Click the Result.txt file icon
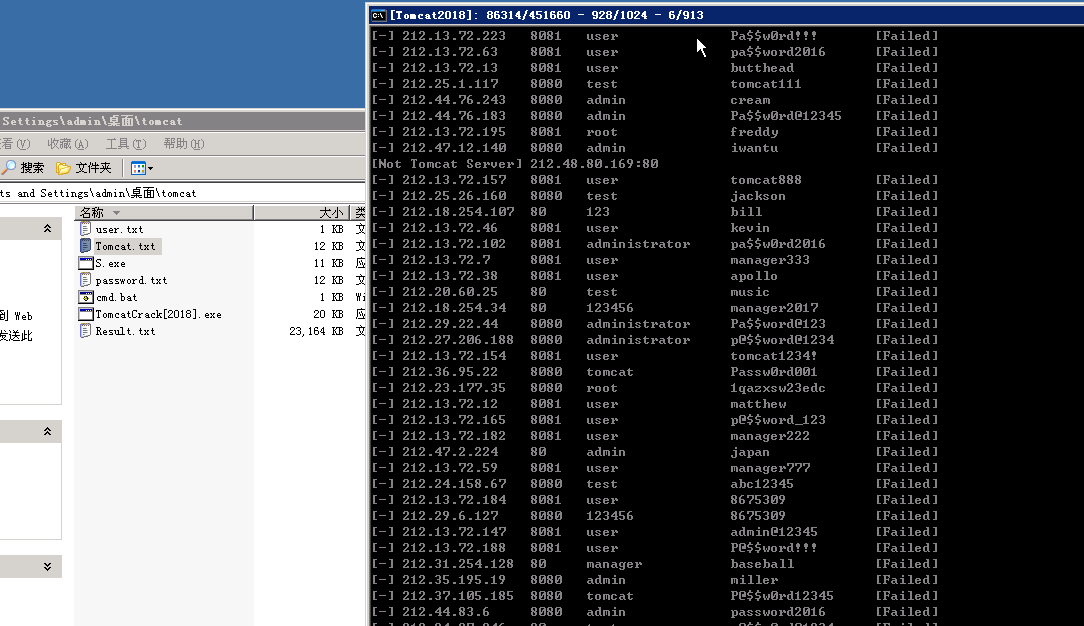The height and width of the screenshot is (626, 1084). [x=85, y=331]
